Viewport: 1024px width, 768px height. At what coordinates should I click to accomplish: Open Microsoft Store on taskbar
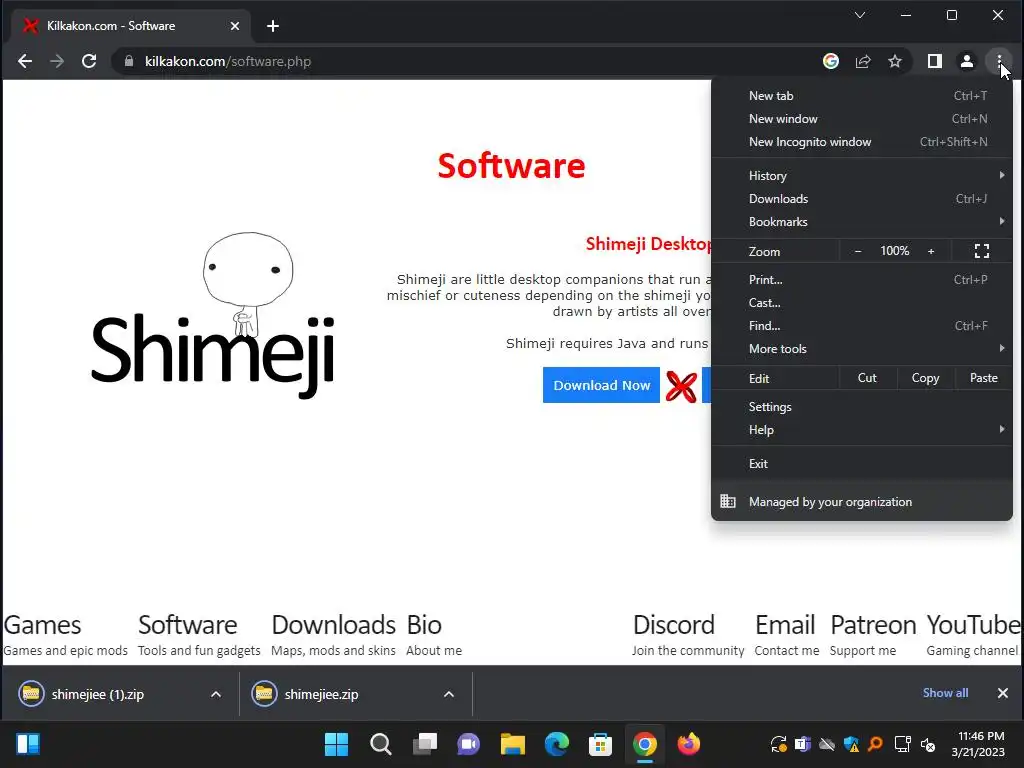(x=600, y=744)
